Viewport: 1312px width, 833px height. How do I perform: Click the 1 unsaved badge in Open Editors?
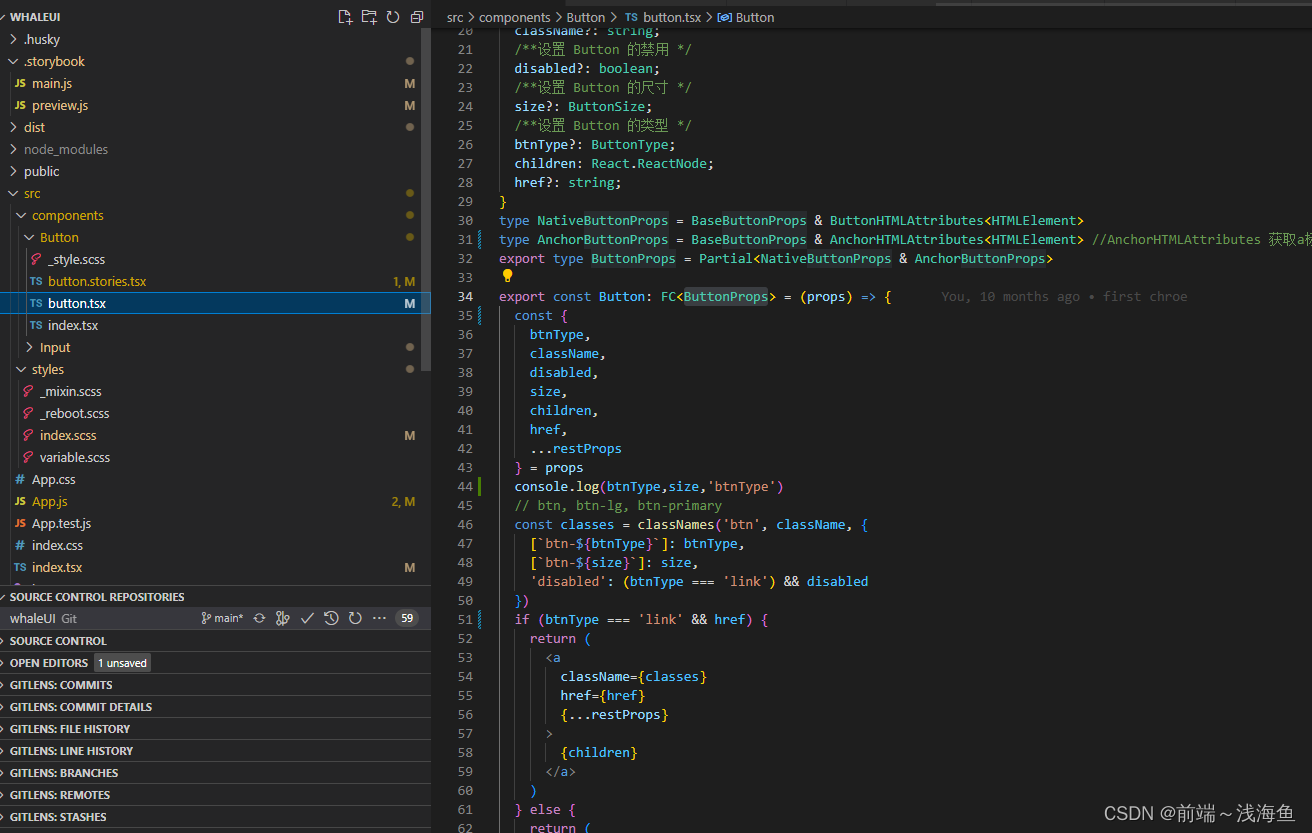[x=123, y=663]
